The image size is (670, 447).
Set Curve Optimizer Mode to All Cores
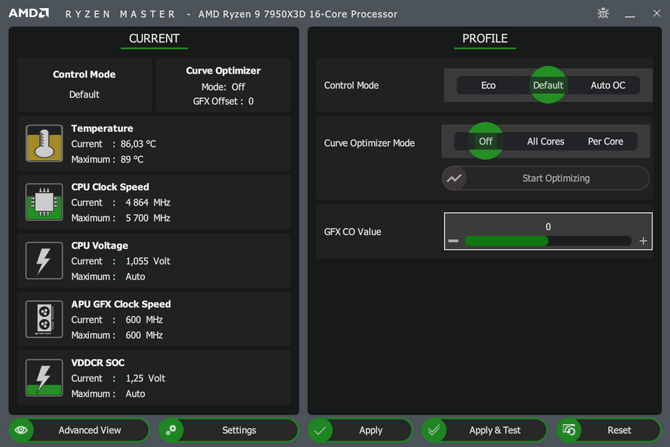point(545,141)
